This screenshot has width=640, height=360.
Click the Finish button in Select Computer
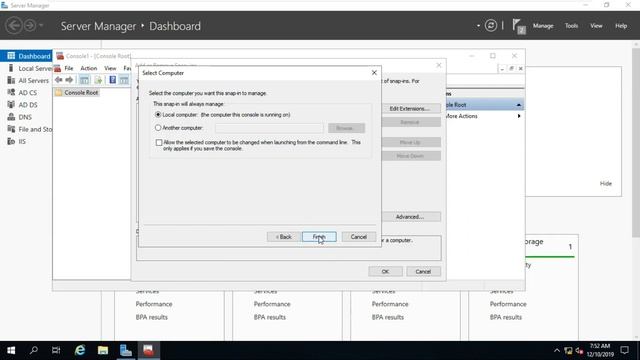coord(319,237)
